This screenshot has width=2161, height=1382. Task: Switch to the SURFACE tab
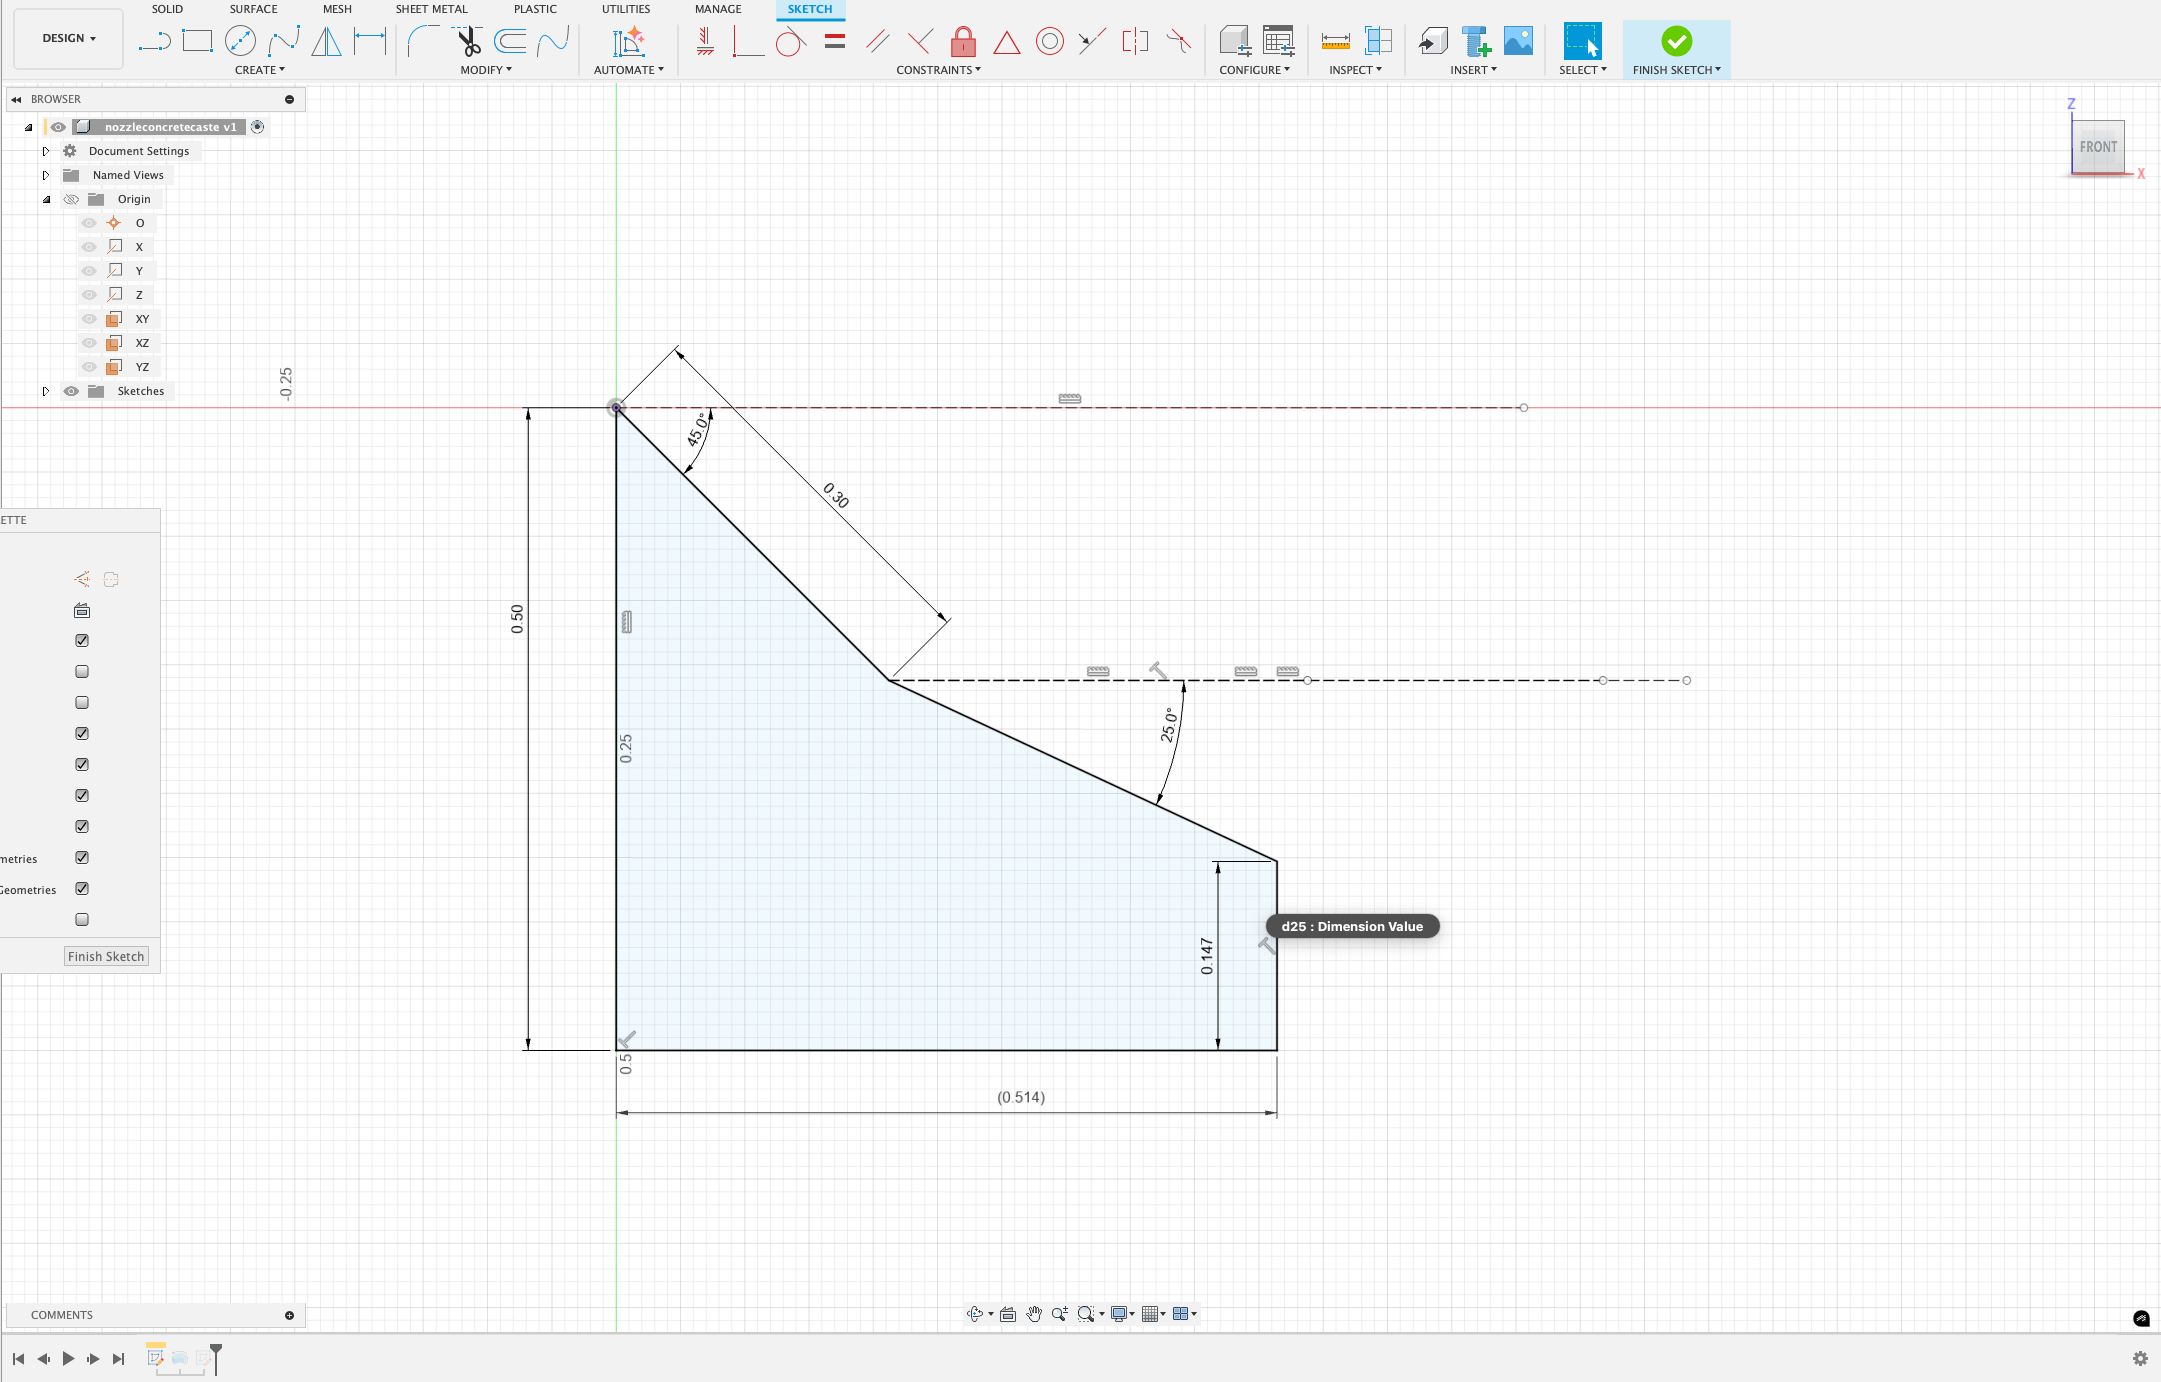pyautogui.click(x=253, y=9)
